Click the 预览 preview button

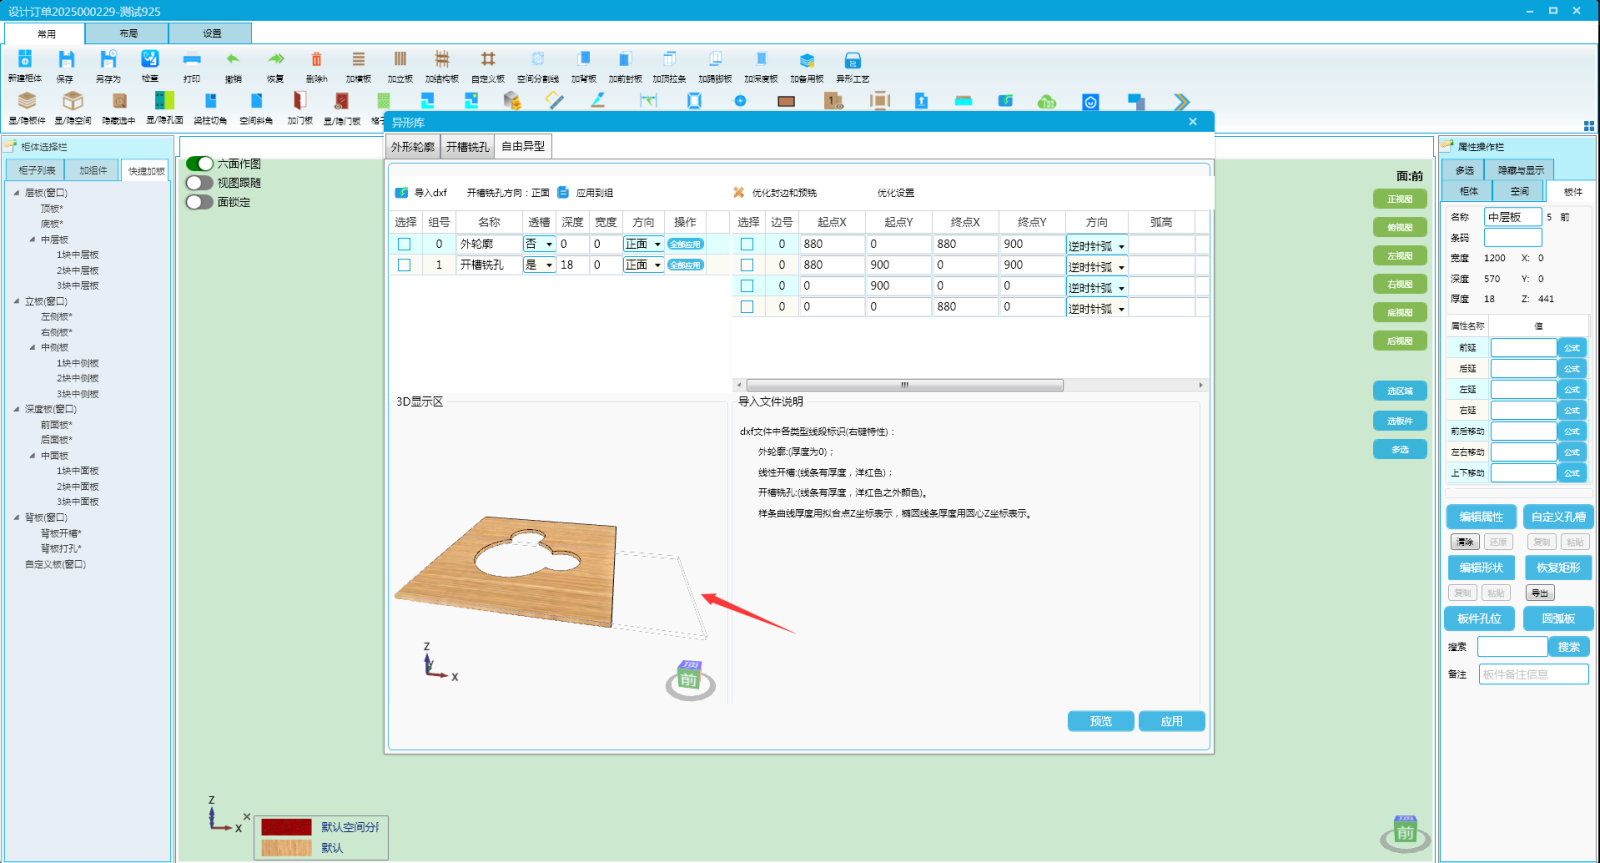(1100, 721)
